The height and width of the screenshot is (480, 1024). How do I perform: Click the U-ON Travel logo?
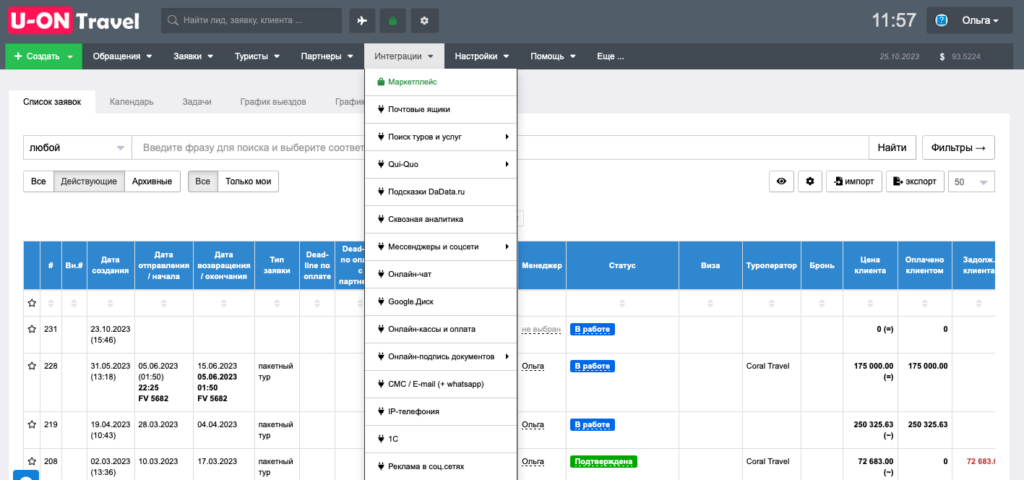[x=74, y=20]
